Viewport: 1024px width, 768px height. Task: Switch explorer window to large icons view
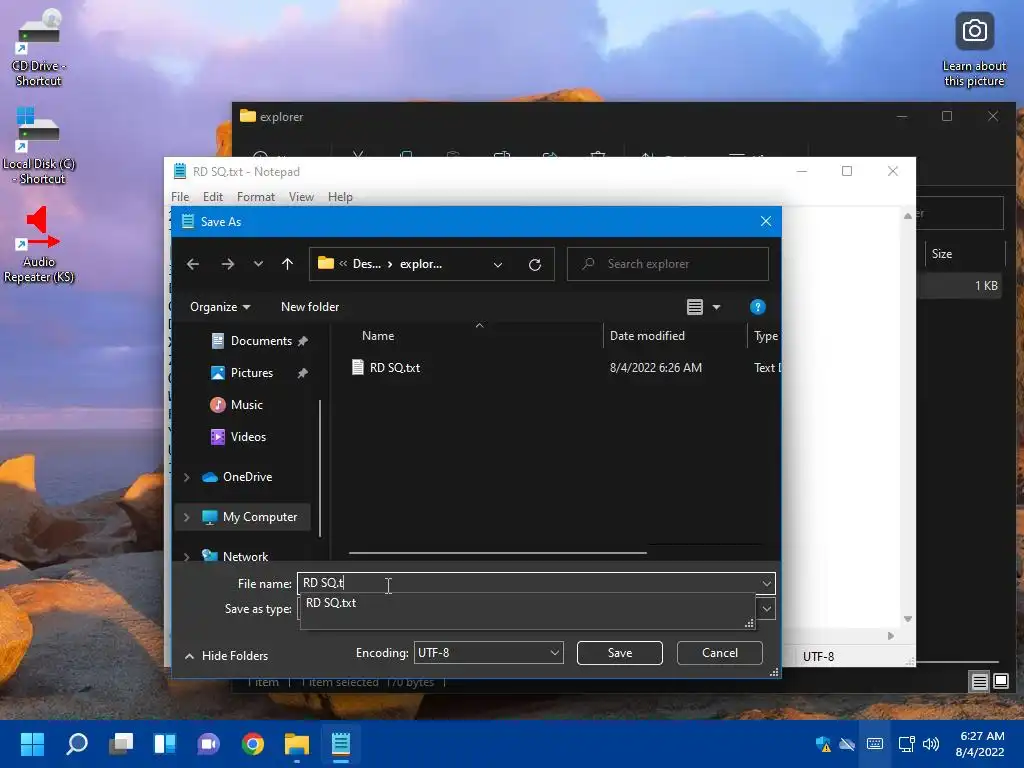(x=1001, y=682)
